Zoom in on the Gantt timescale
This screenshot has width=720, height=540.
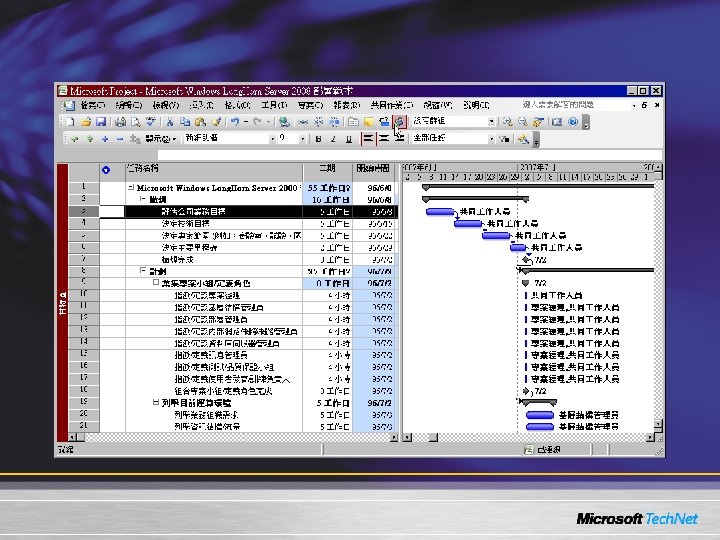(x=507, y=122)
